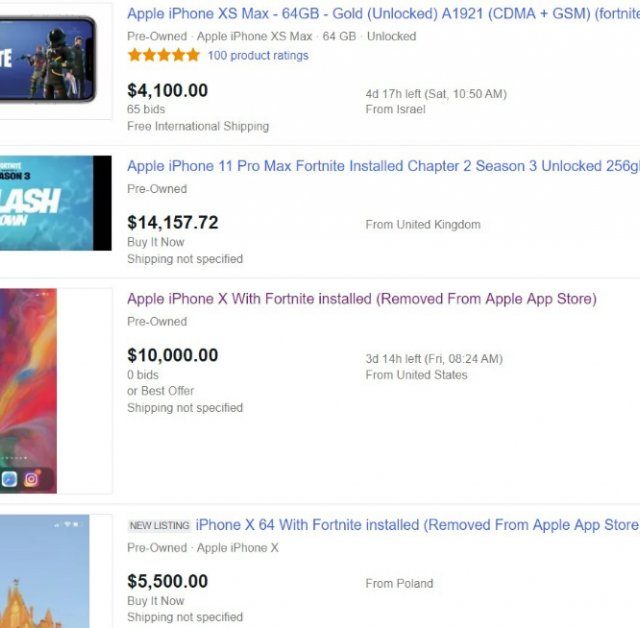Image resolution: width=640 pixels, height=628 pixels.
Task: View the 100 product ratings
Action: 258,56
